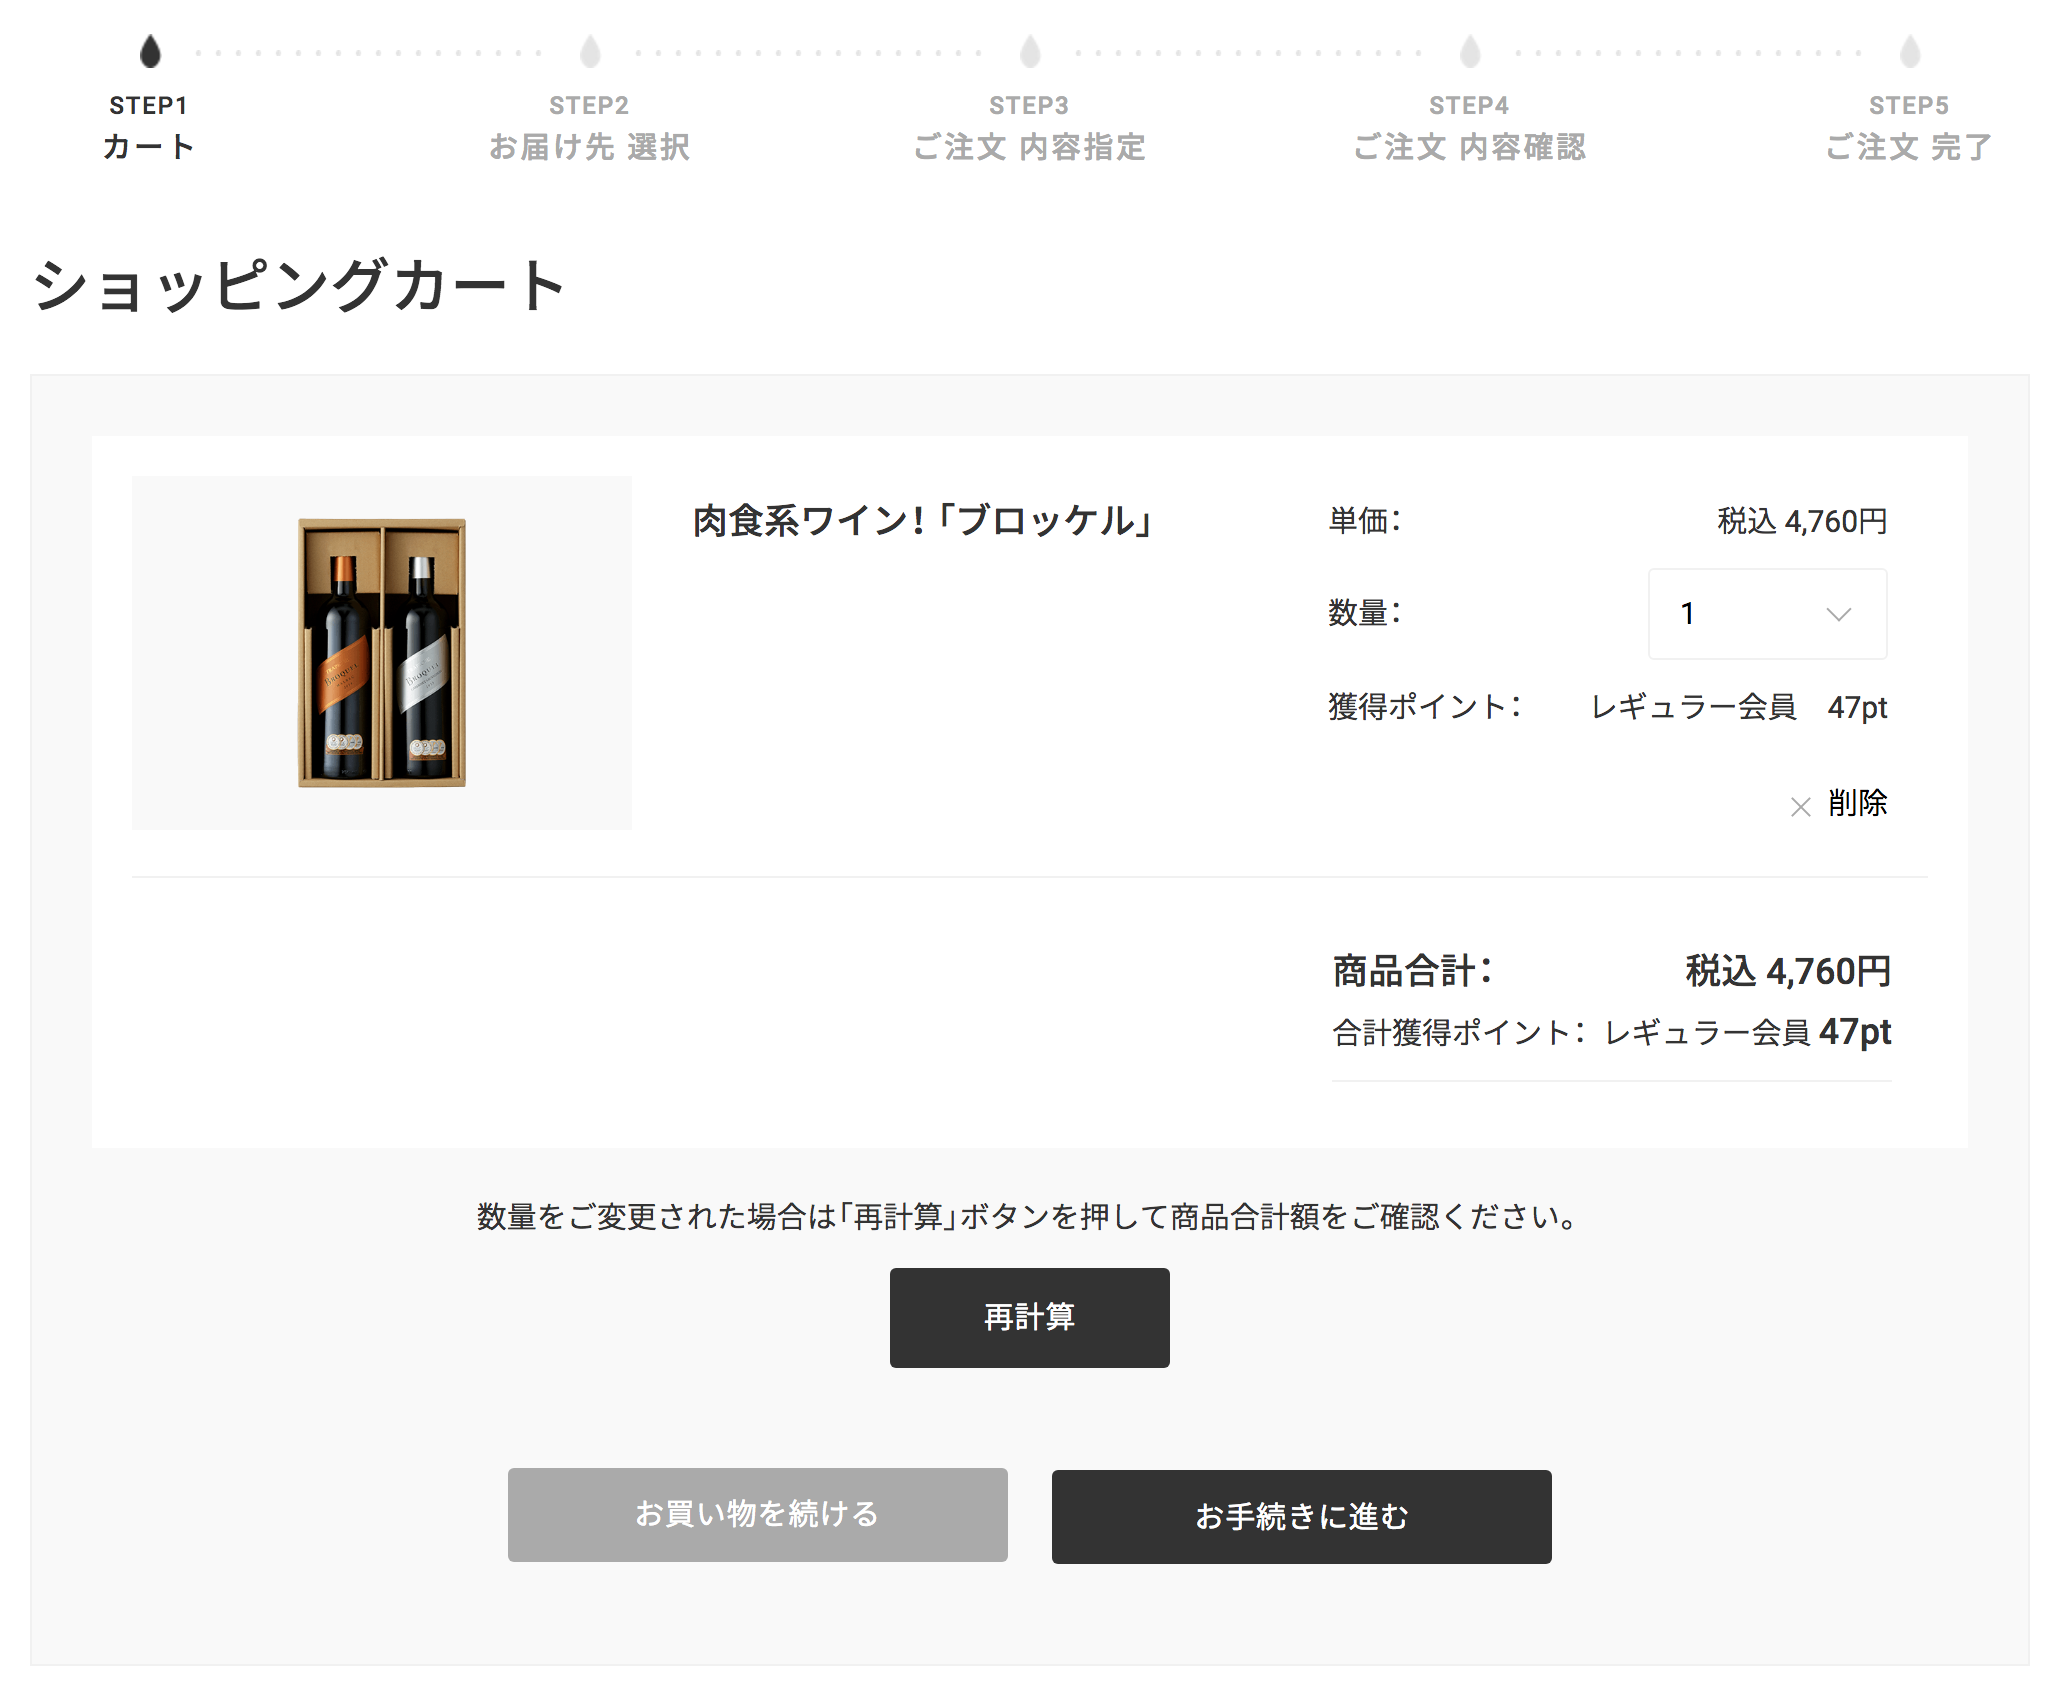Select the お届け先 選択 step label
This screenshot has height=1702, width=2066.
589,147
